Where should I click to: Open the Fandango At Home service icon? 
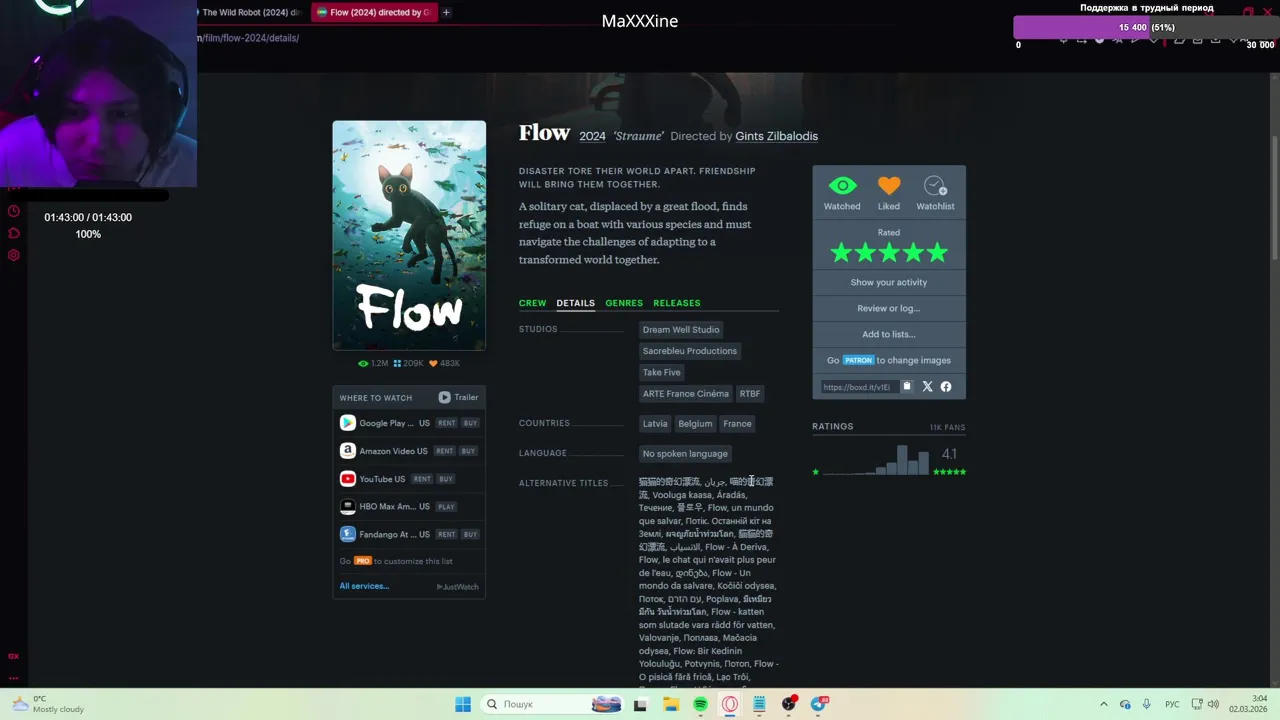[x=347, y=534]
